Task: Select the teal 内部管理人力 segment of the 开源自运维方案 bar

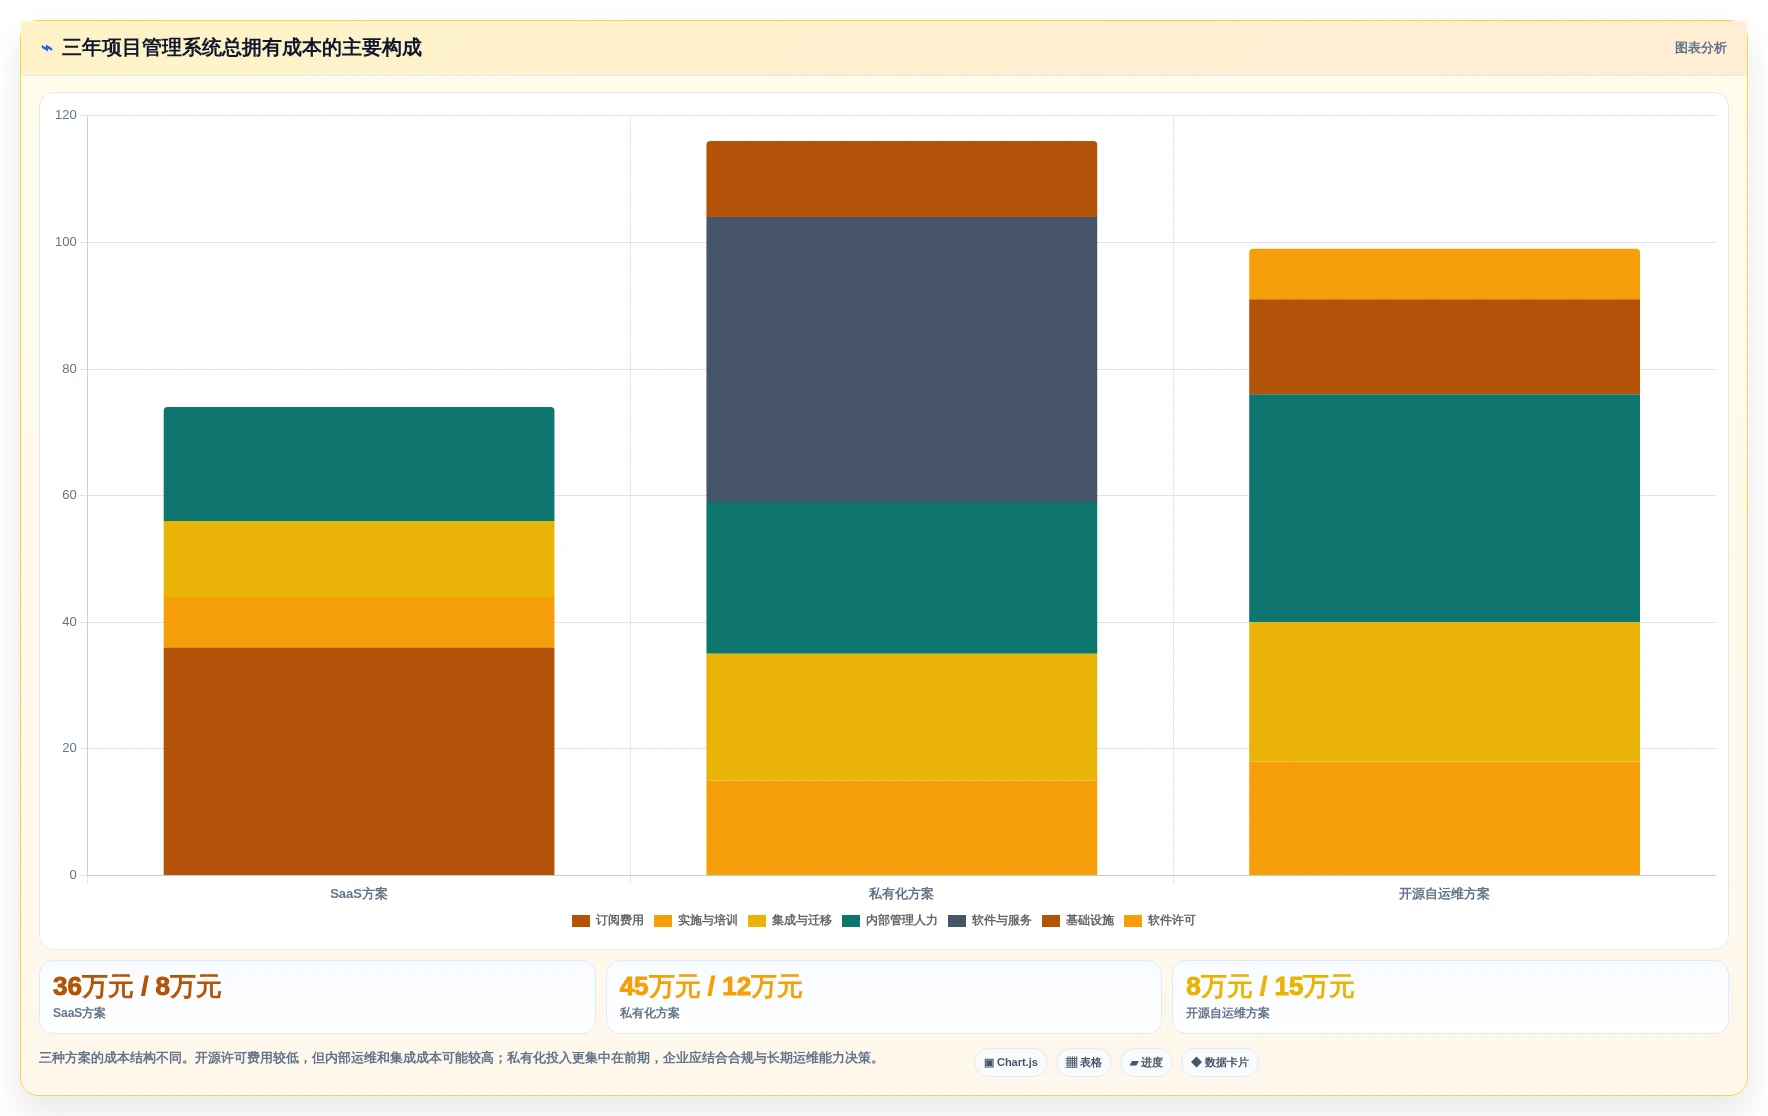Action: click(1444, 508)
